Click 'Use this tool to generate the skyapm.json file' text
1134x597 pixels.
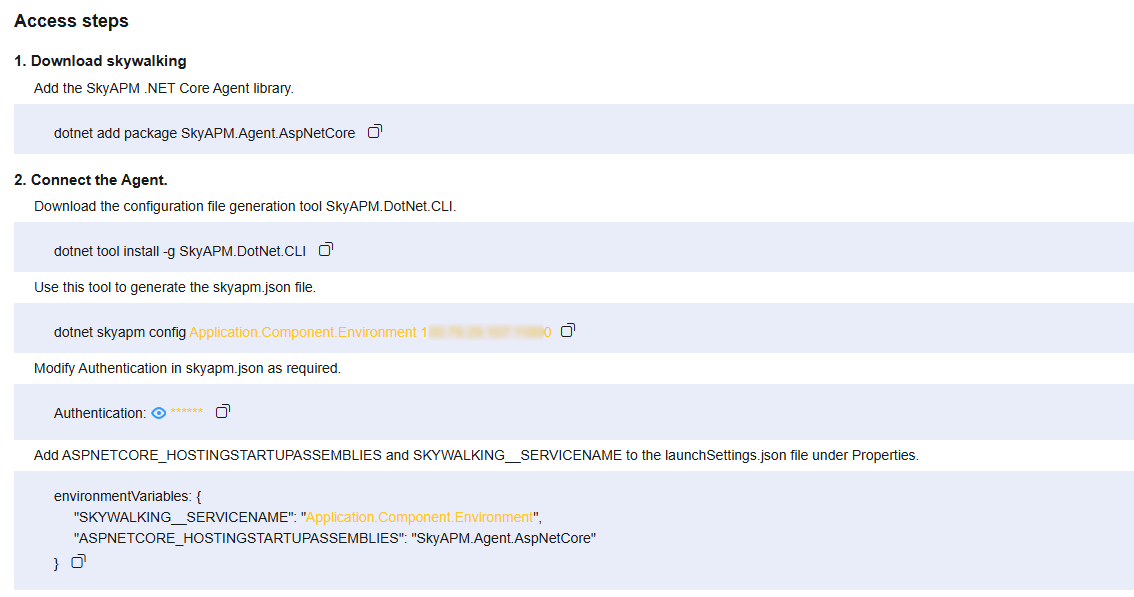tap(175, 287)
